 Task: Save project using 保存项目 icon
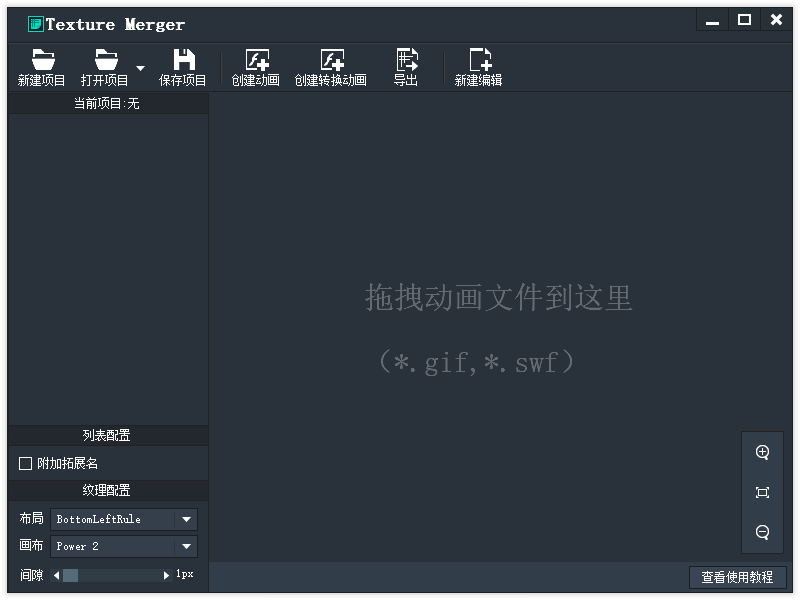pos(184,60)
